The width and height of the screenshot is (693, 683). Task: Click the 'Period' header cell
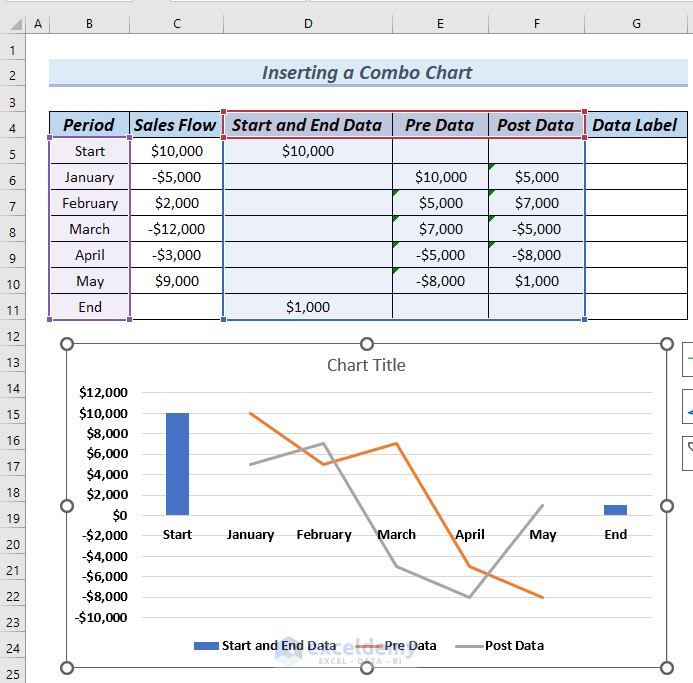pyautogui.click(x=89, y=125)
